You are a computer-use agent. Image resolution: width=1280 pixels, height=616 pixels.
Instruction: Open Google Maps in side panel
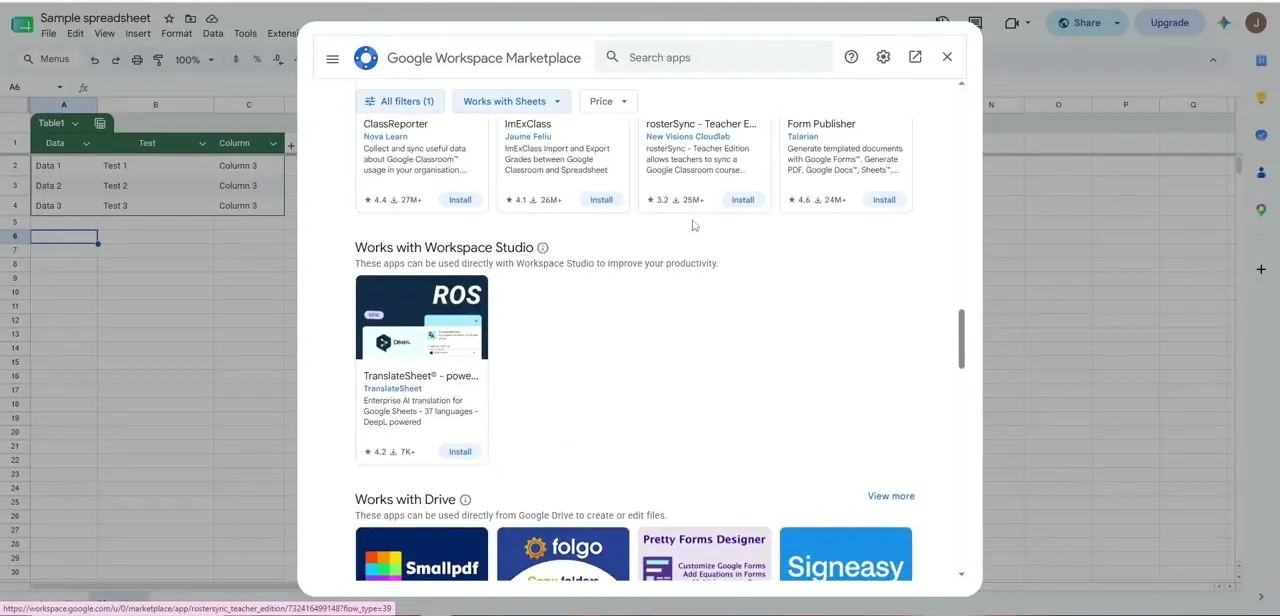(x=1261, y=209)
